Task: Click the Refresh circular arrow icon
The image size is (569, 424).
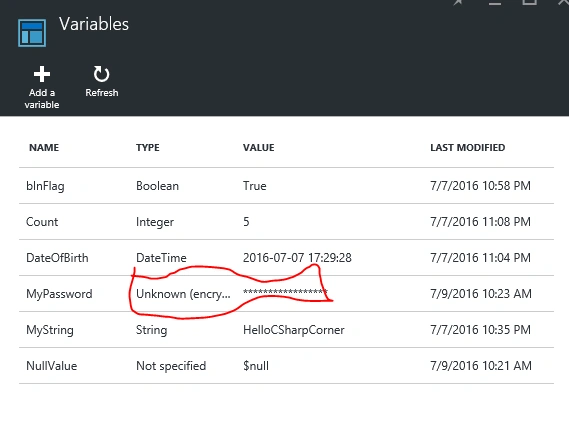Action: (x=101, y=74)
